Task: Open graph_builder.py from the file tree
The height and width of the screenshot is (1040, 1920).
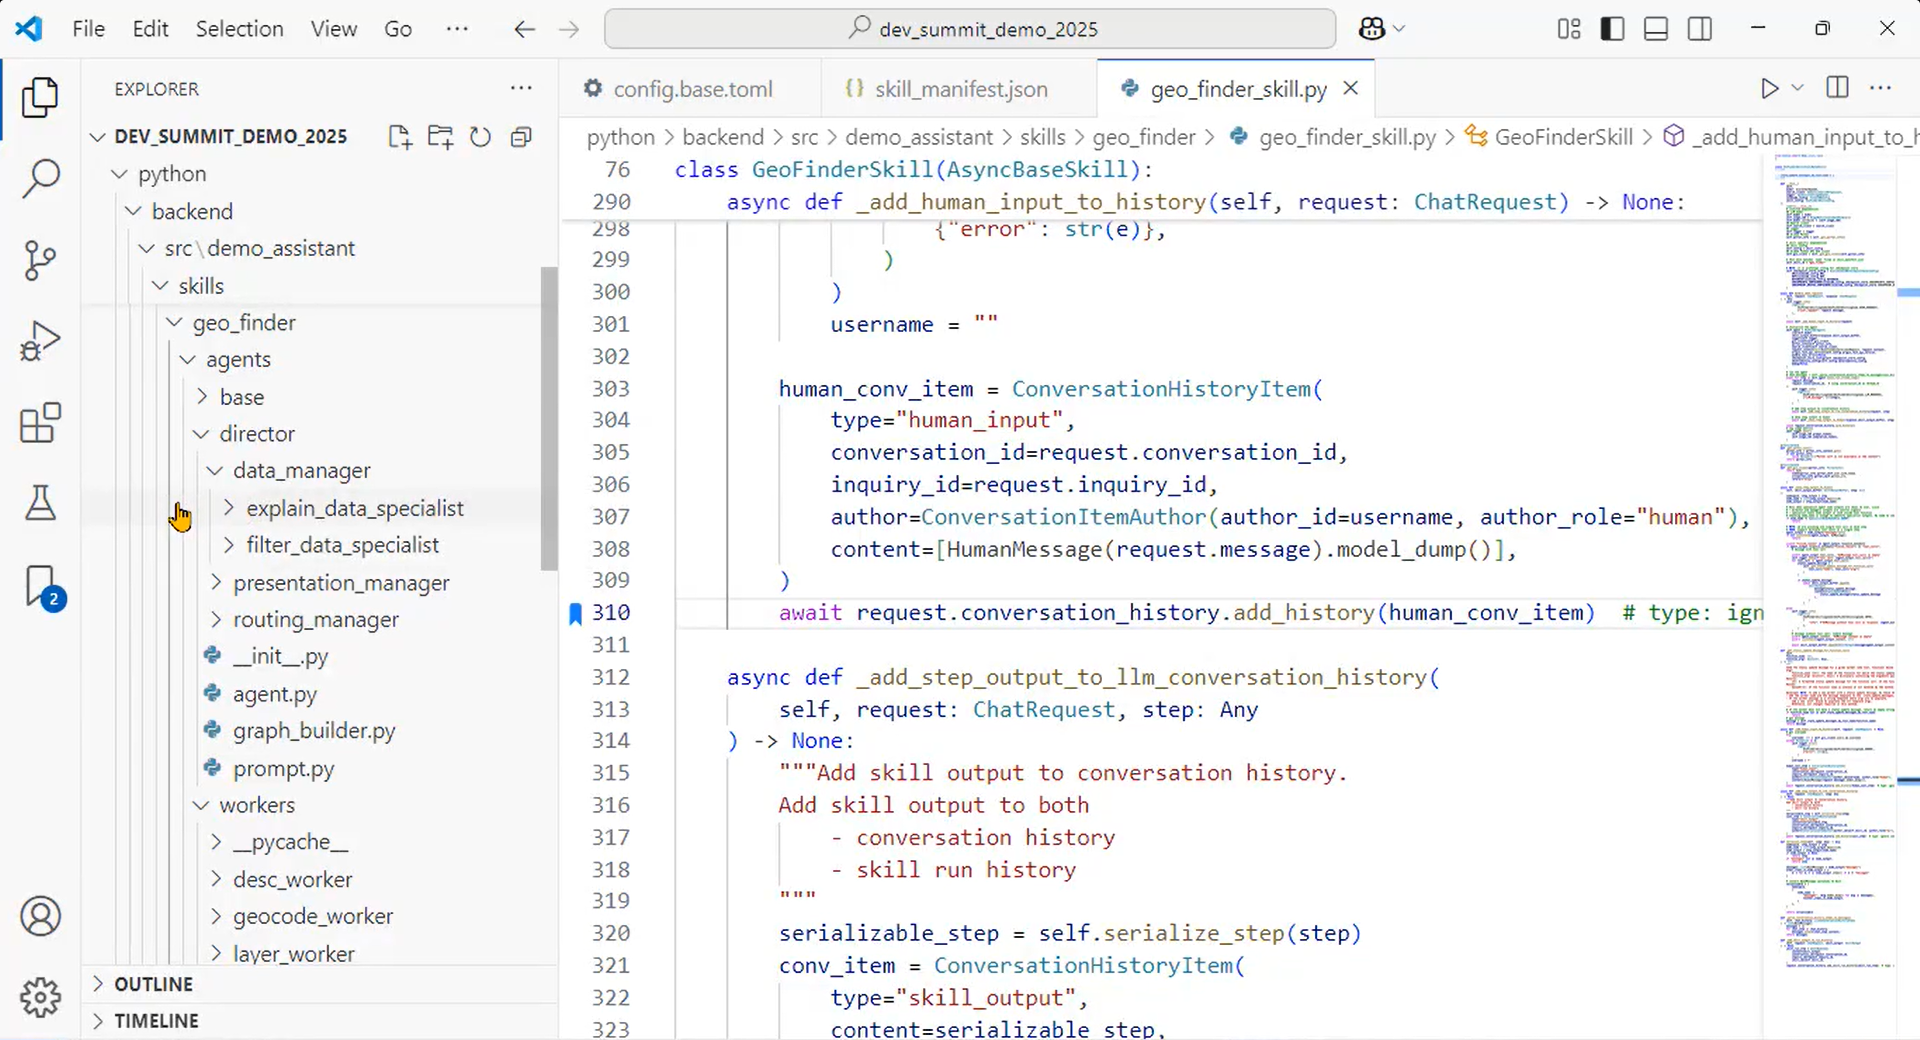Action: coord(314,731)
